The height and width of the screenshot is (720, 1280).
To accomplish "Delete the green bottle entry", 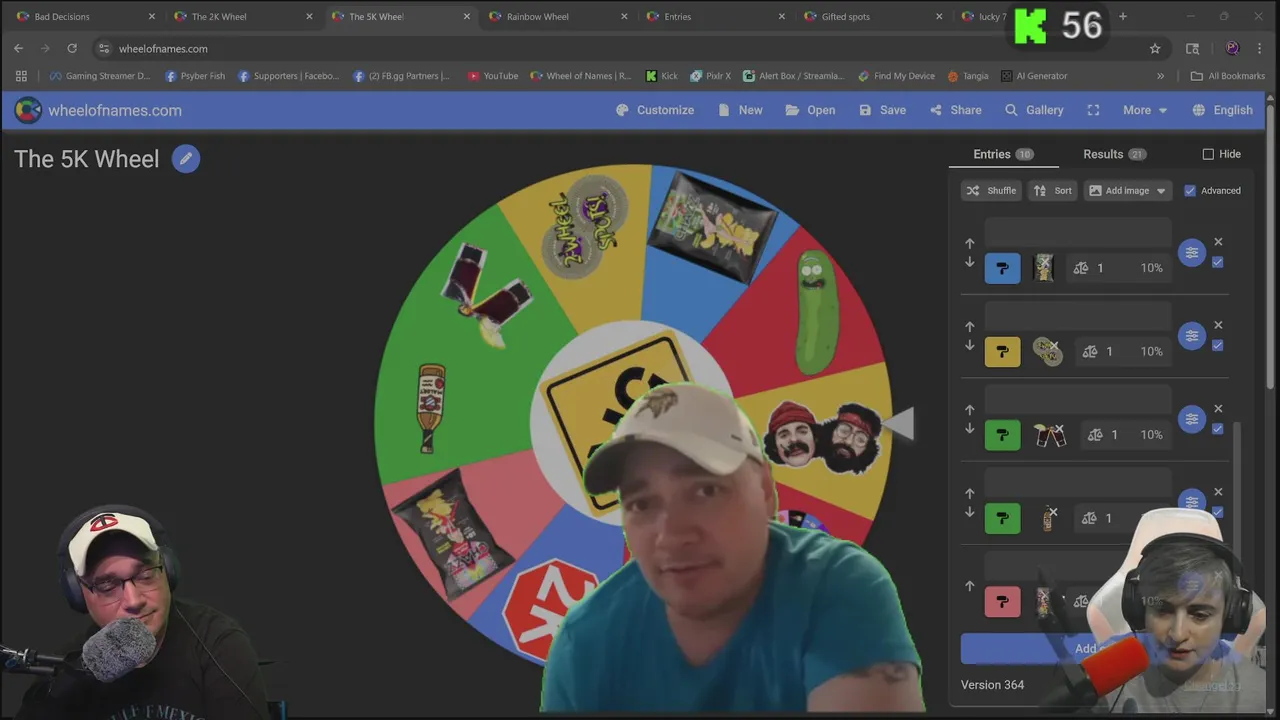I will coord(1218,492).
